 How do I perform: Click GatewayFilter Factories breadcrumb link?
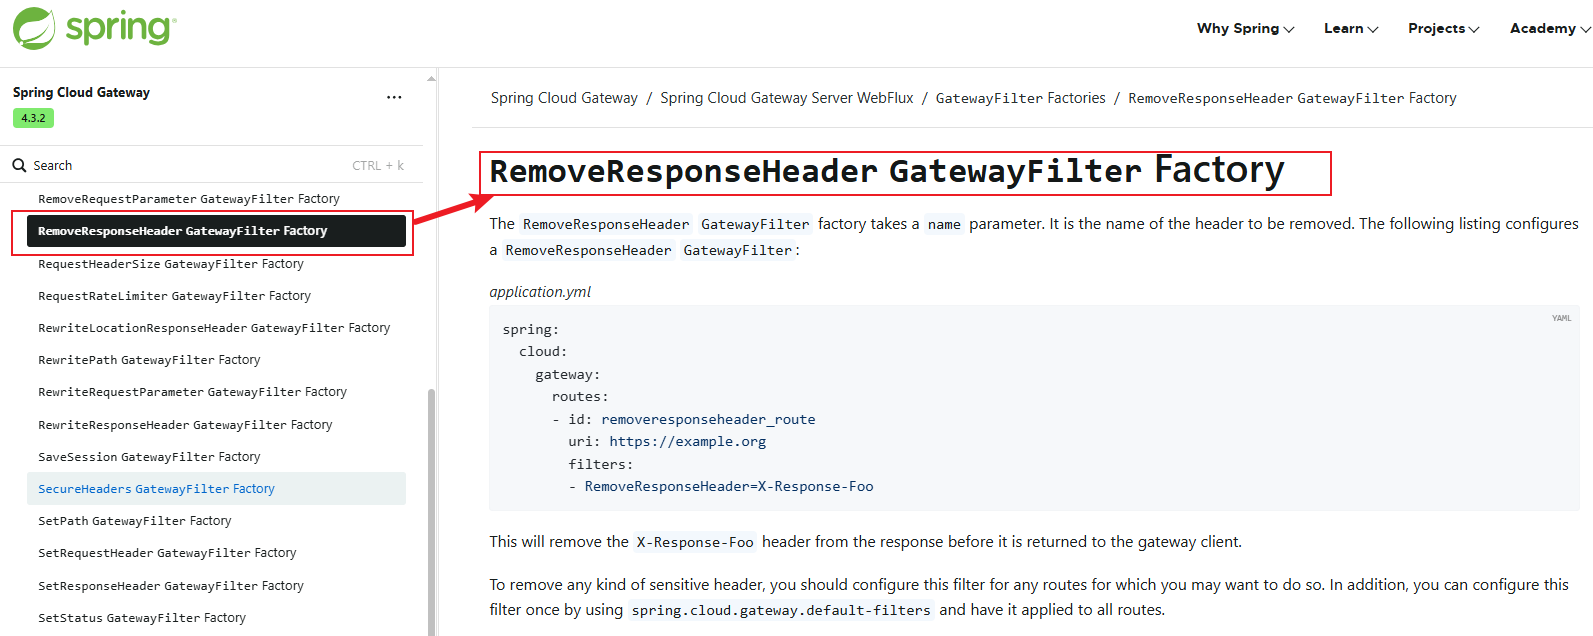click(x=1021, y=98)
